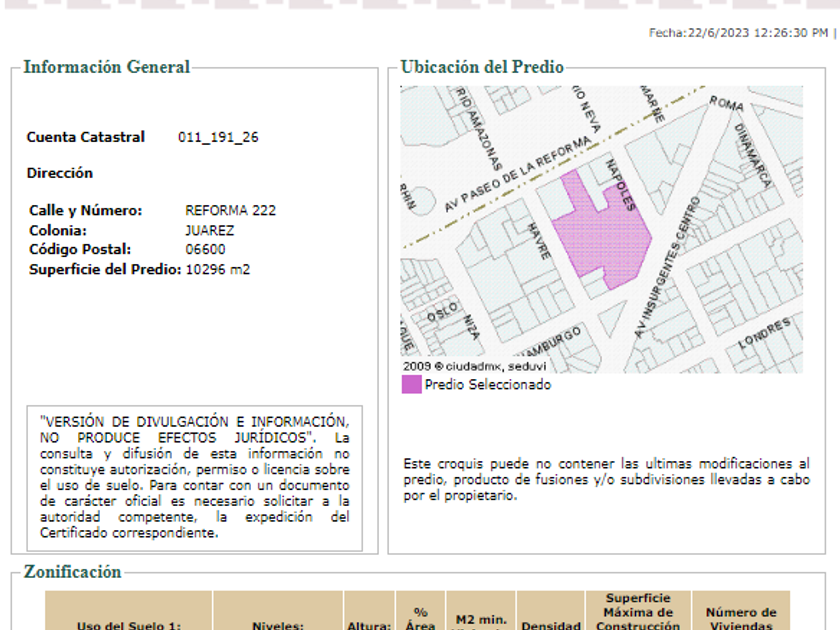This screenshot has width=840, height=630.
Task: Select the postal code 06600
Action: pos(205,250)
